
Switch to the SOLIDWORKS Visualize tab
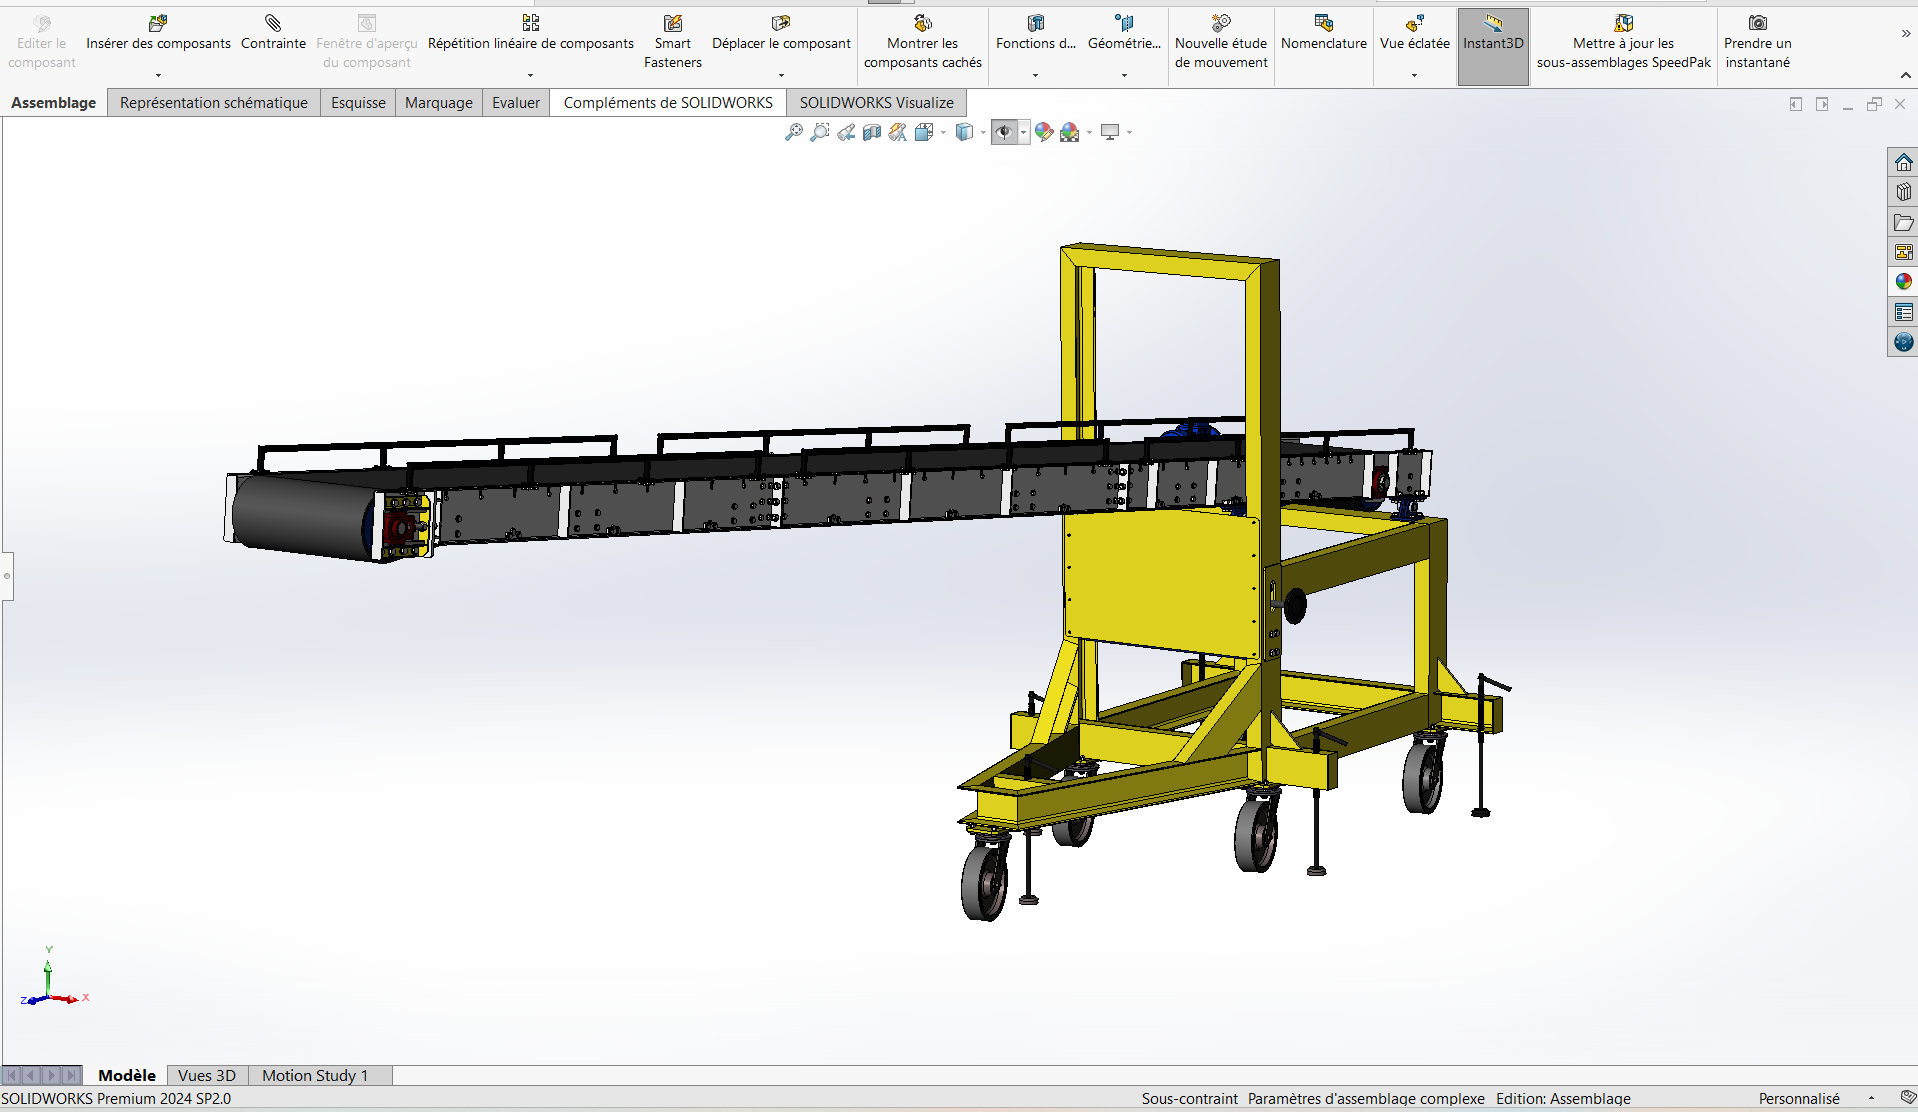coord(875,102)
